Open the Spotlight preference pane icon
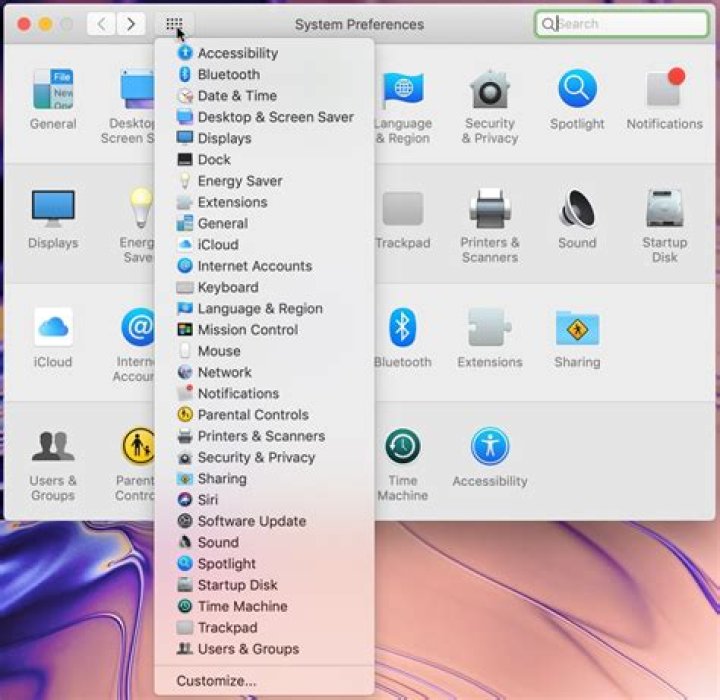This screenshot has width=720, height=700. [577, 90]
